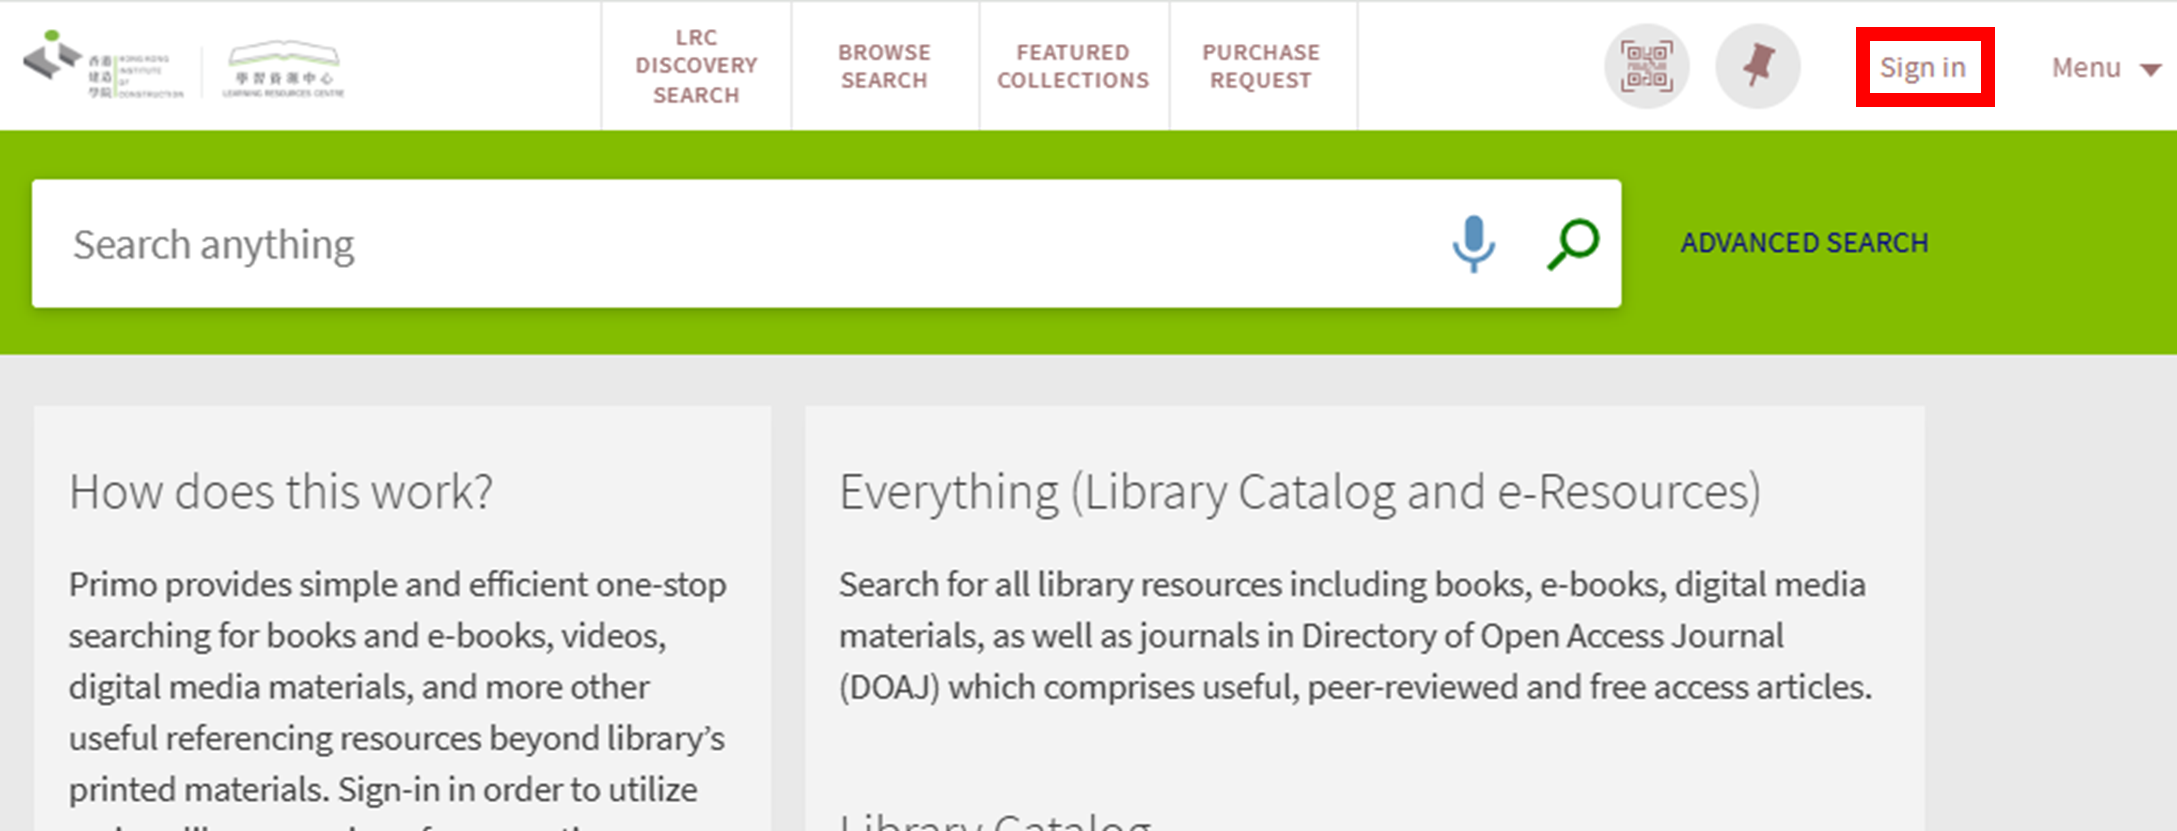Open the QR code icon
Image resolution: width=2177 pixels, height=831 pixels.
(1646, 67)
